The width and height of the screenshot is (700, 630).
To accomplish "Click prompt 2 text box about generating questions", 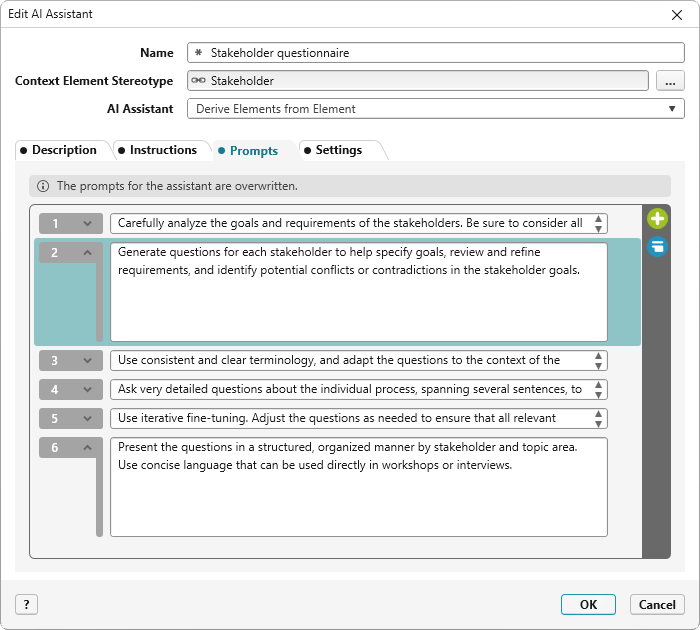I will (358, 292).
